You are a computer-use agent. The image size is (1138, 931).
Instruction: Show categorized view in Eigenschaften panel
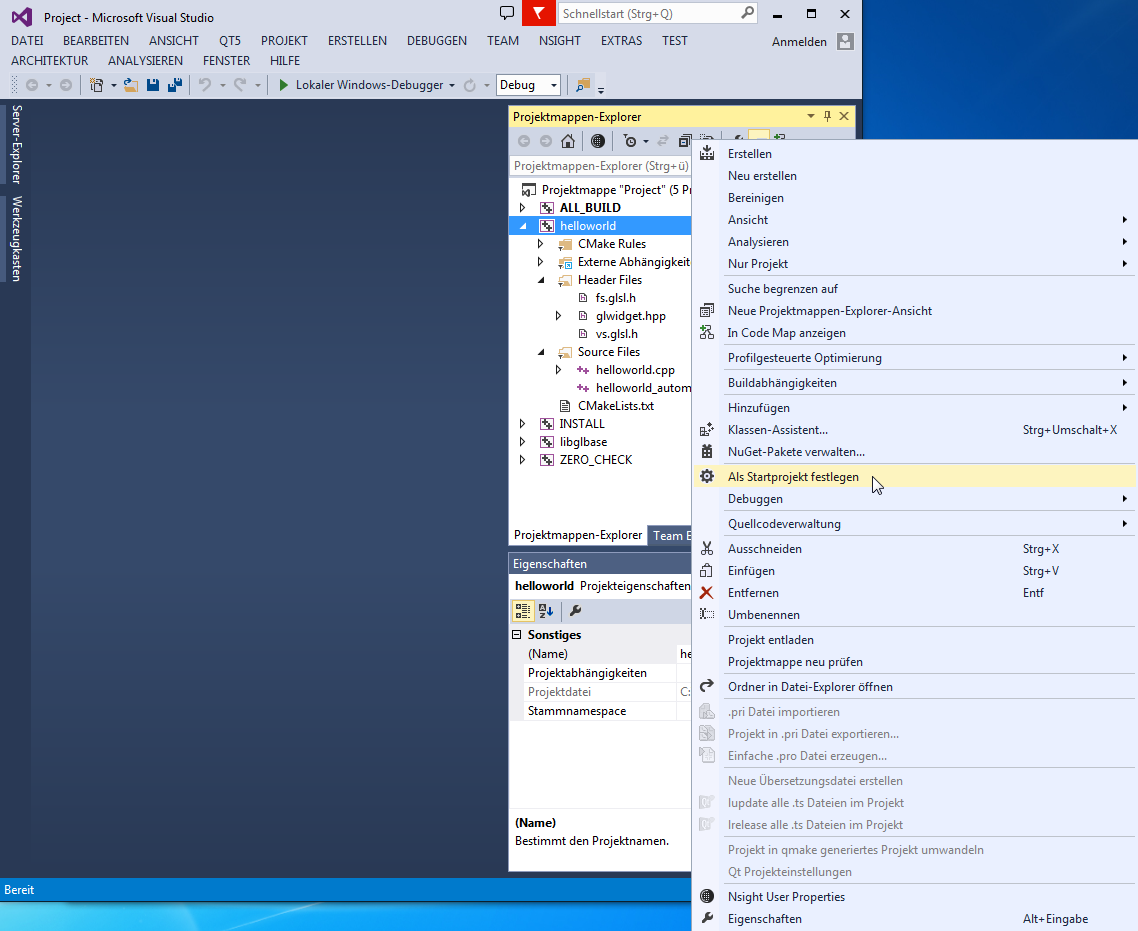pyautogui.click(x=523, y=611)
